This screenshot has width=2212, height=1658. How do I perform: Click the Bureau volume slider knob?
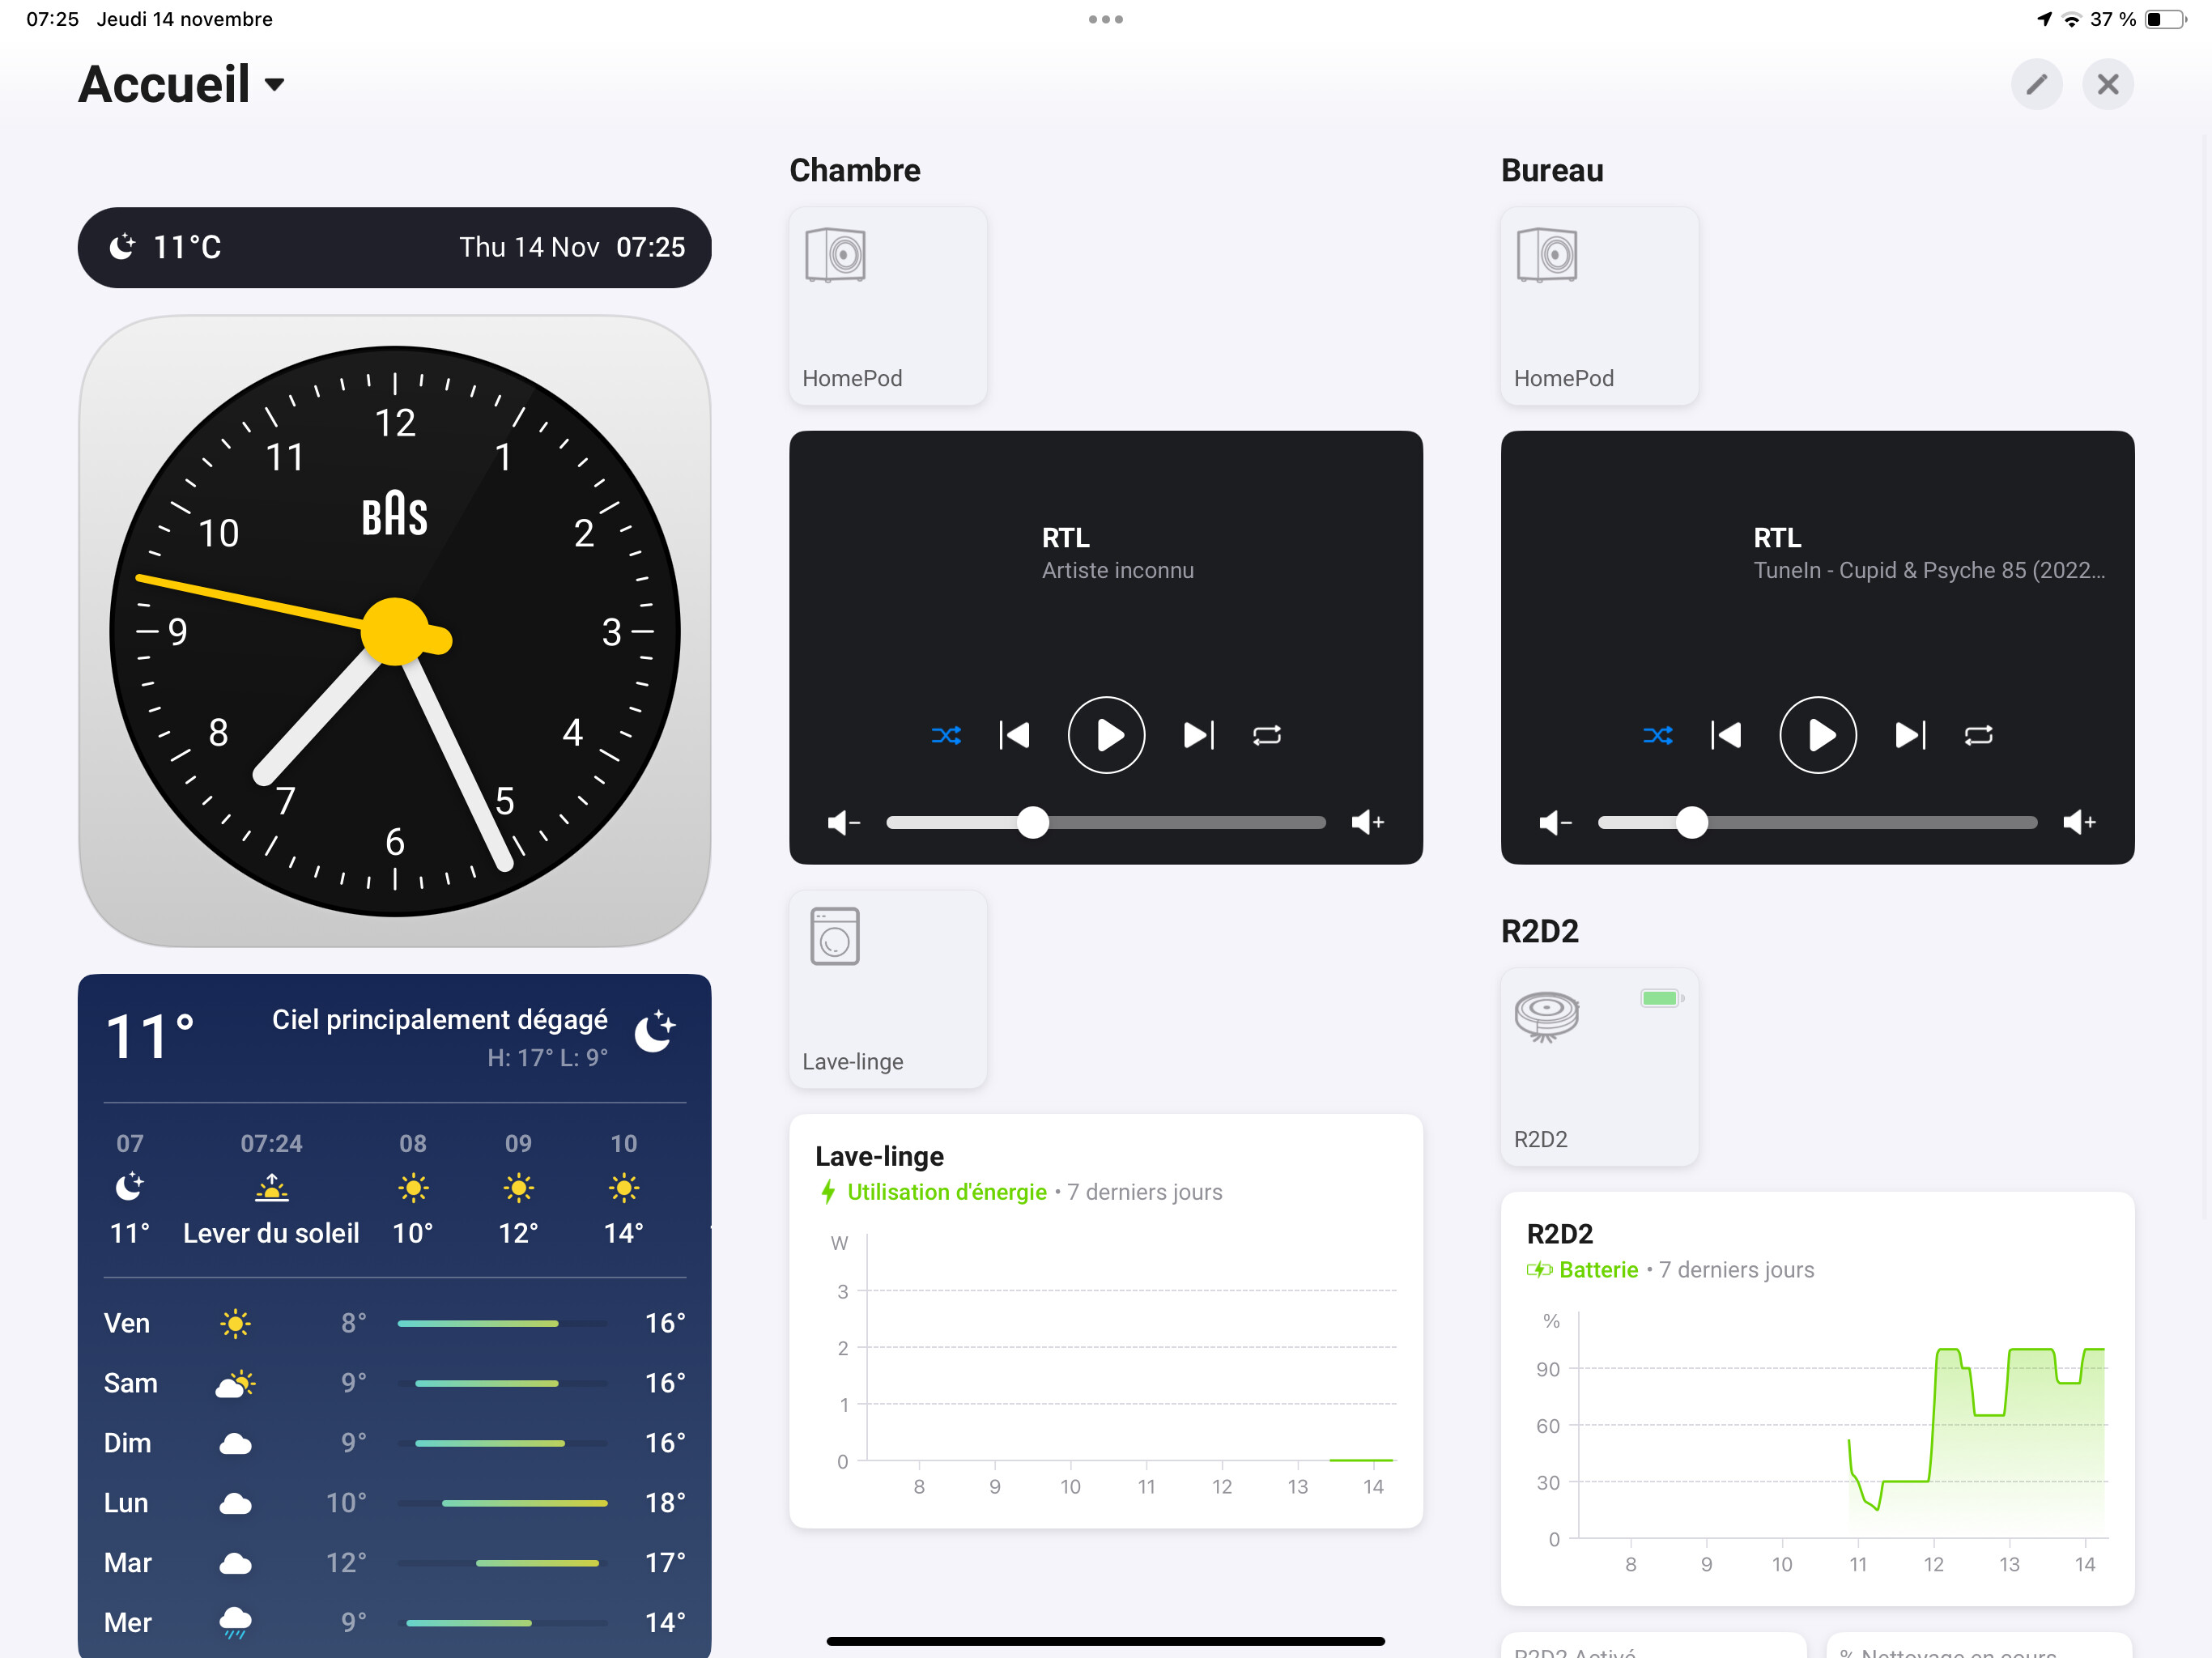[1692, 822]
